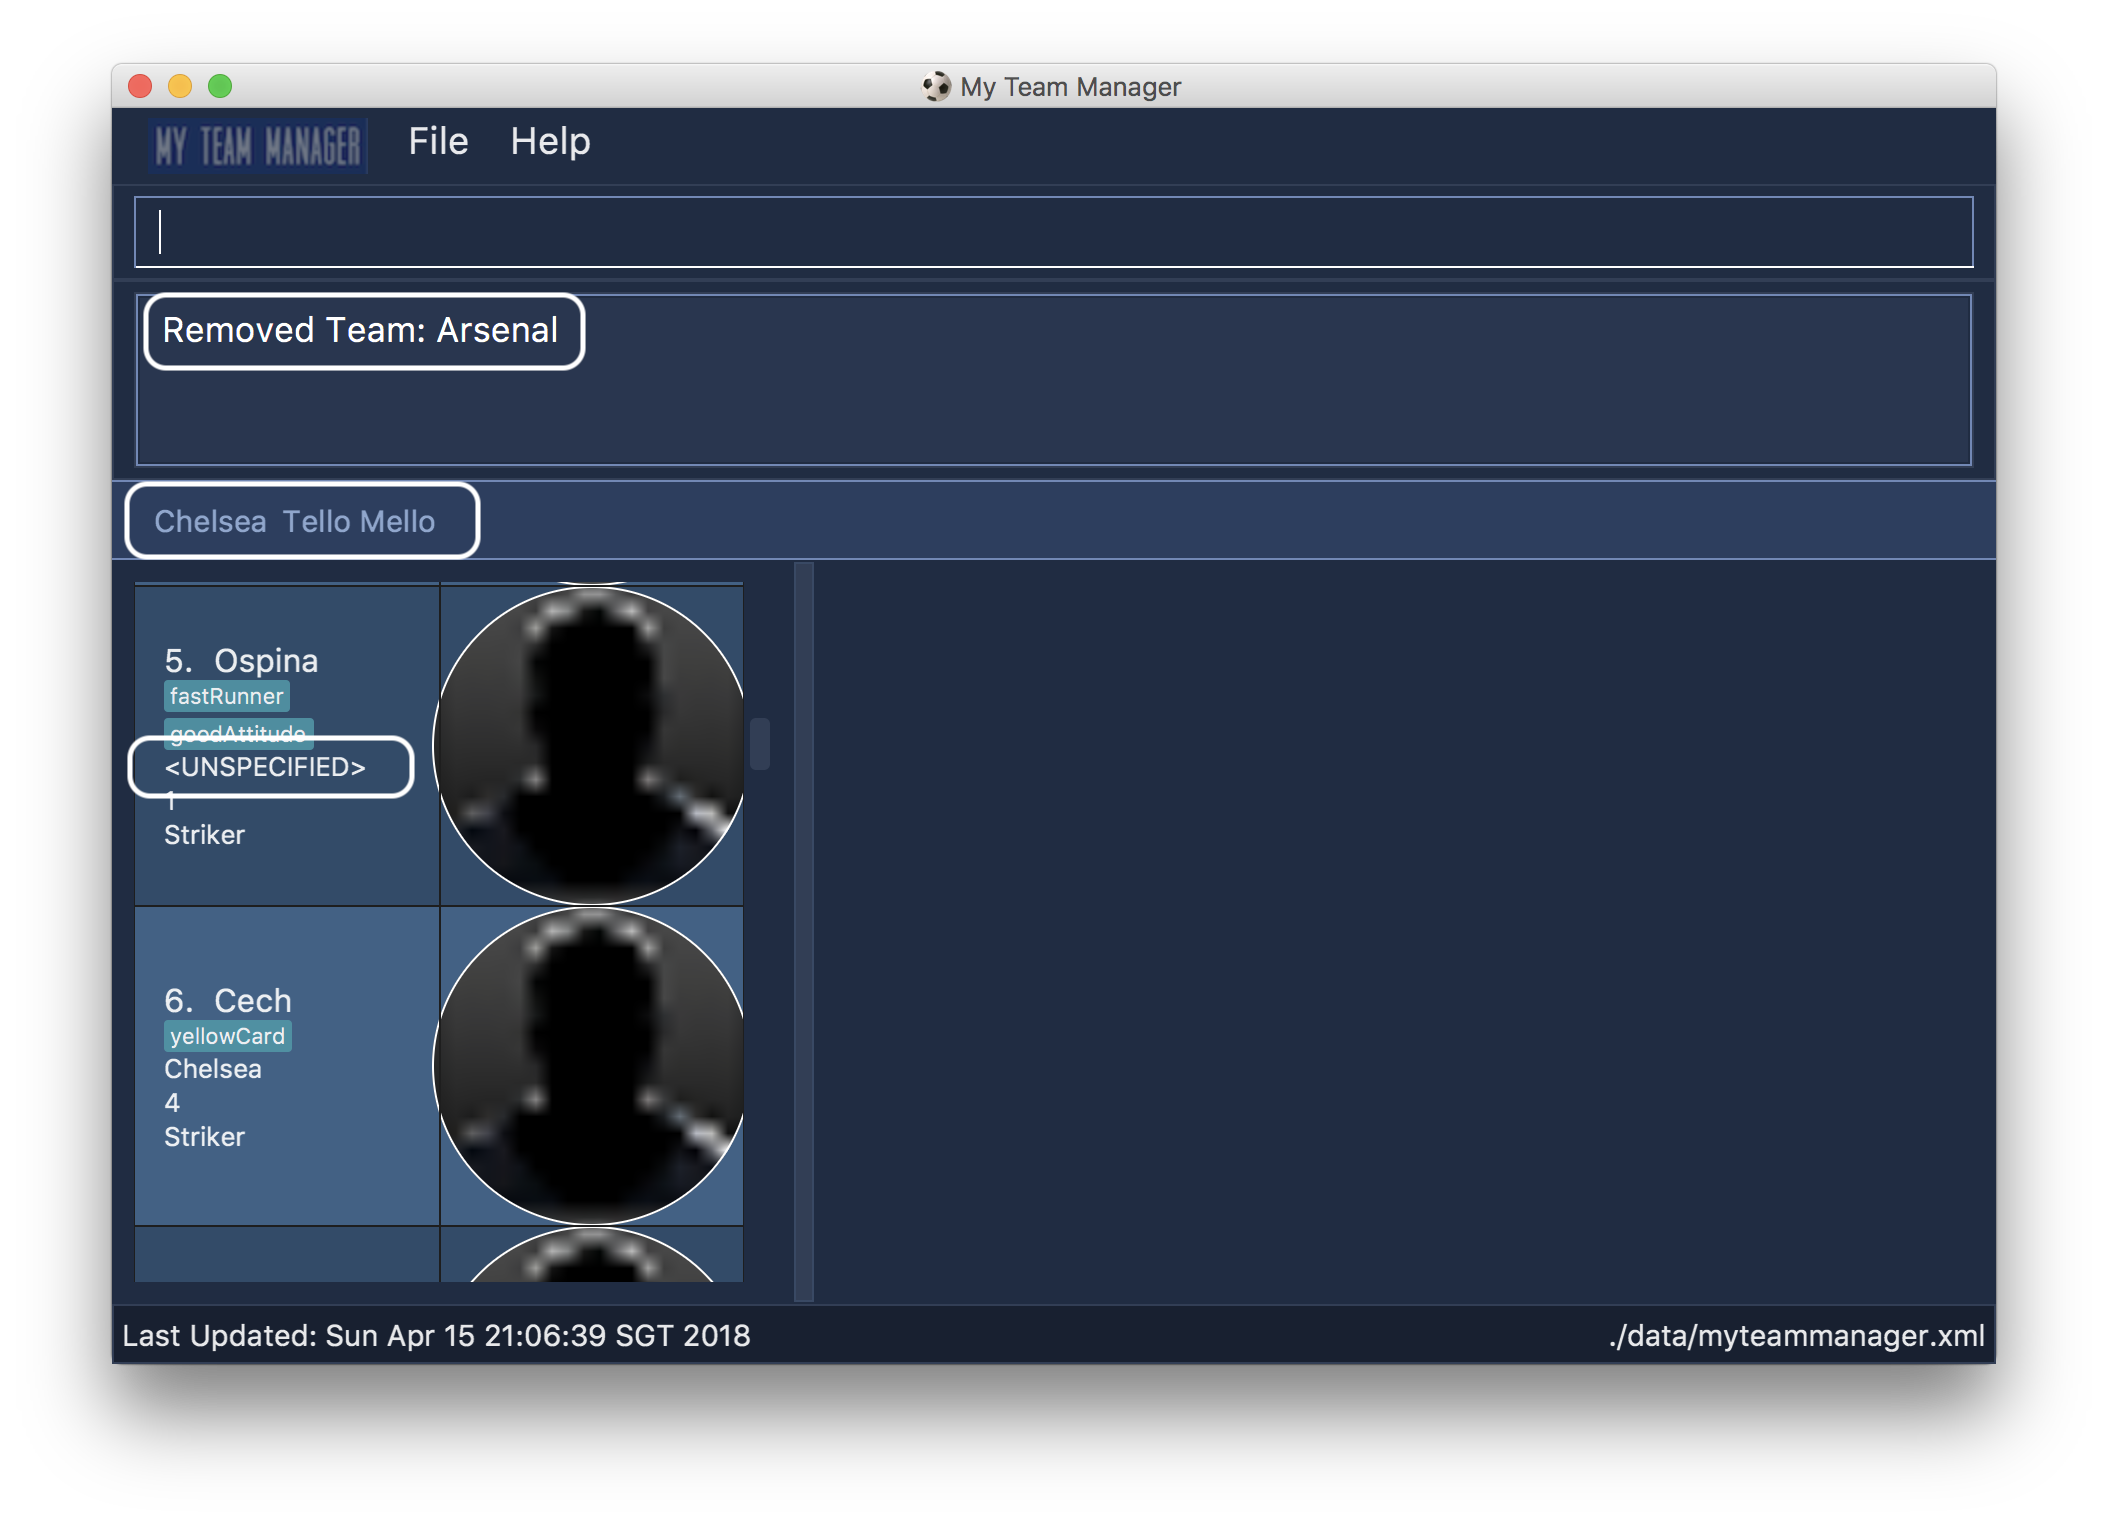Screen dimensions: 2108x1524
Task: Maximize the window with the green button
Action: 220,87
